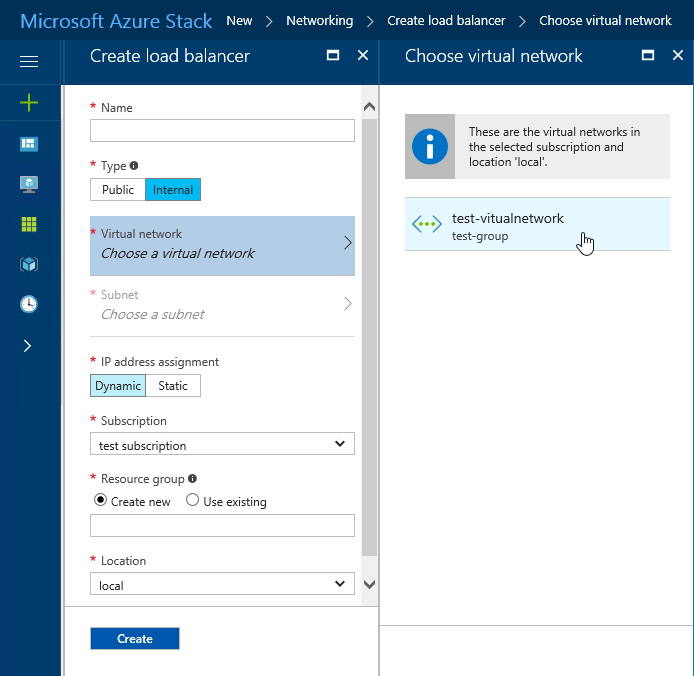Choose Static IP address assignment
The height and width of the screenshot is (676, 694).
pyautogui.click(x=173, y=386)
